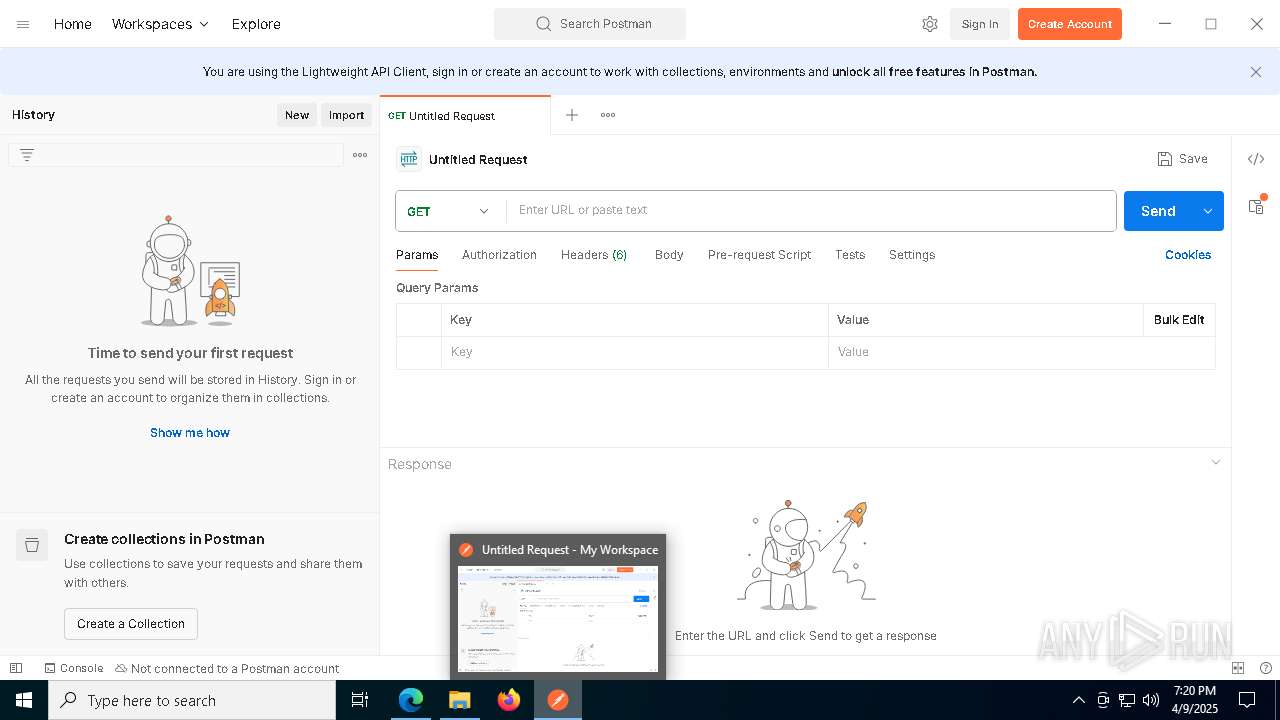
Task: Open the Body tab
Action: point(669,255)
